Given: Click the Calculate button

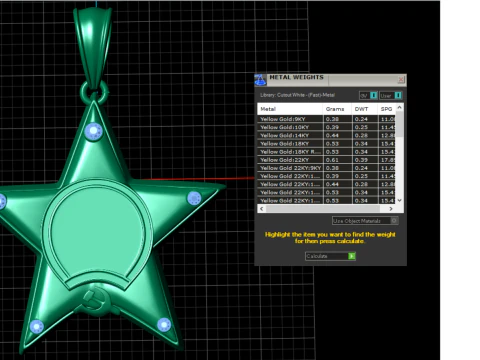Looking at the screenshot, I should (330, 256).
